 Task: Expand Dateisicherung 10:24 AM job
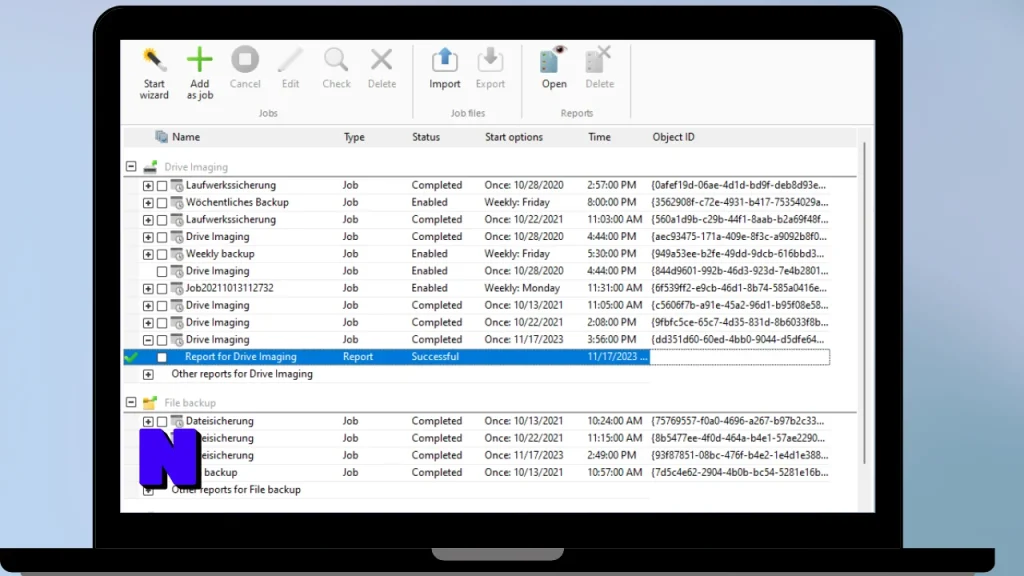(148, 422)
